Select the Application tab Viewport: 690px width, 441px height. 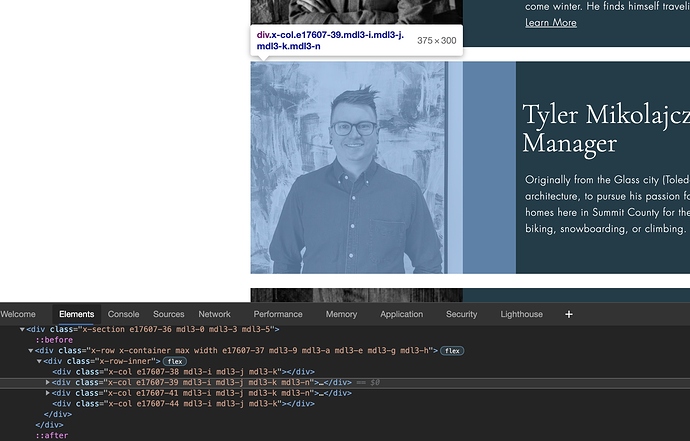pyautogui.click(x=401, y=314)
